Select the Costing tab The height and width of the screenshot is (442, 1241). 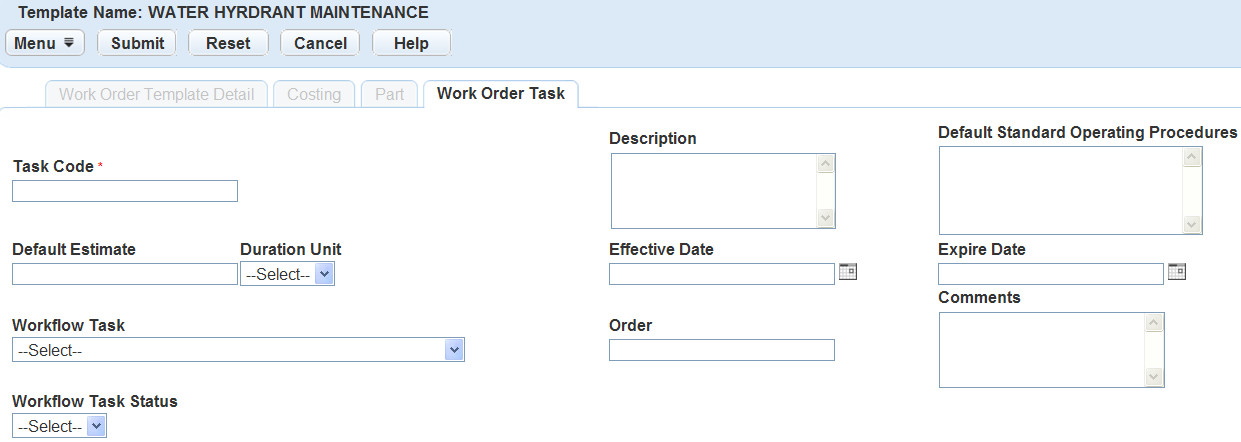314,95
